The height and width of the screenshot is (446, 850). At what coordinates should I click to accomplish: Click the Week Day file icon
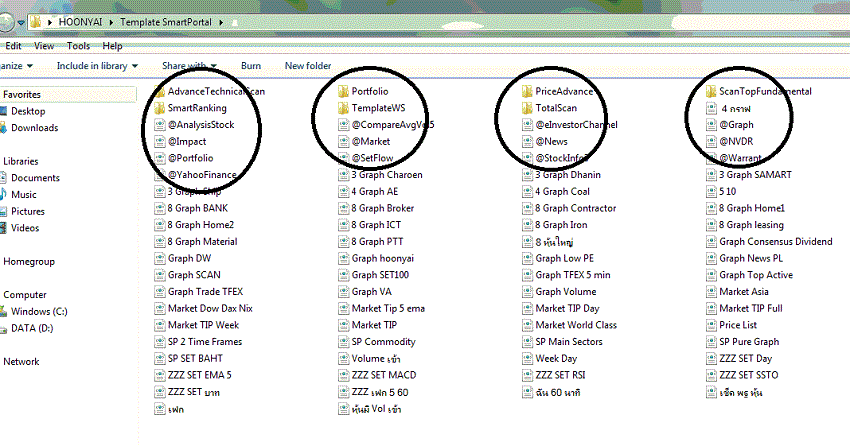point(527,358)
